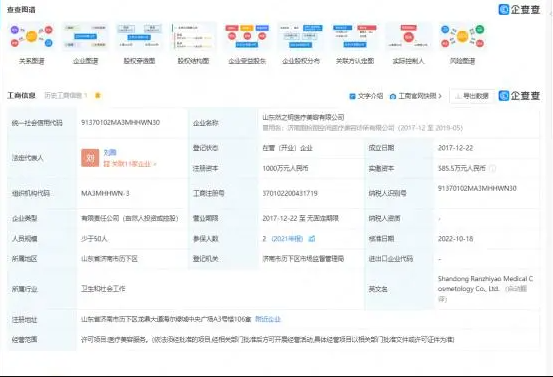The height and width of the screenshot is (377, 553).
Task: Open the 风险图谱 thumbnail
Action: (x=462, y=37)
